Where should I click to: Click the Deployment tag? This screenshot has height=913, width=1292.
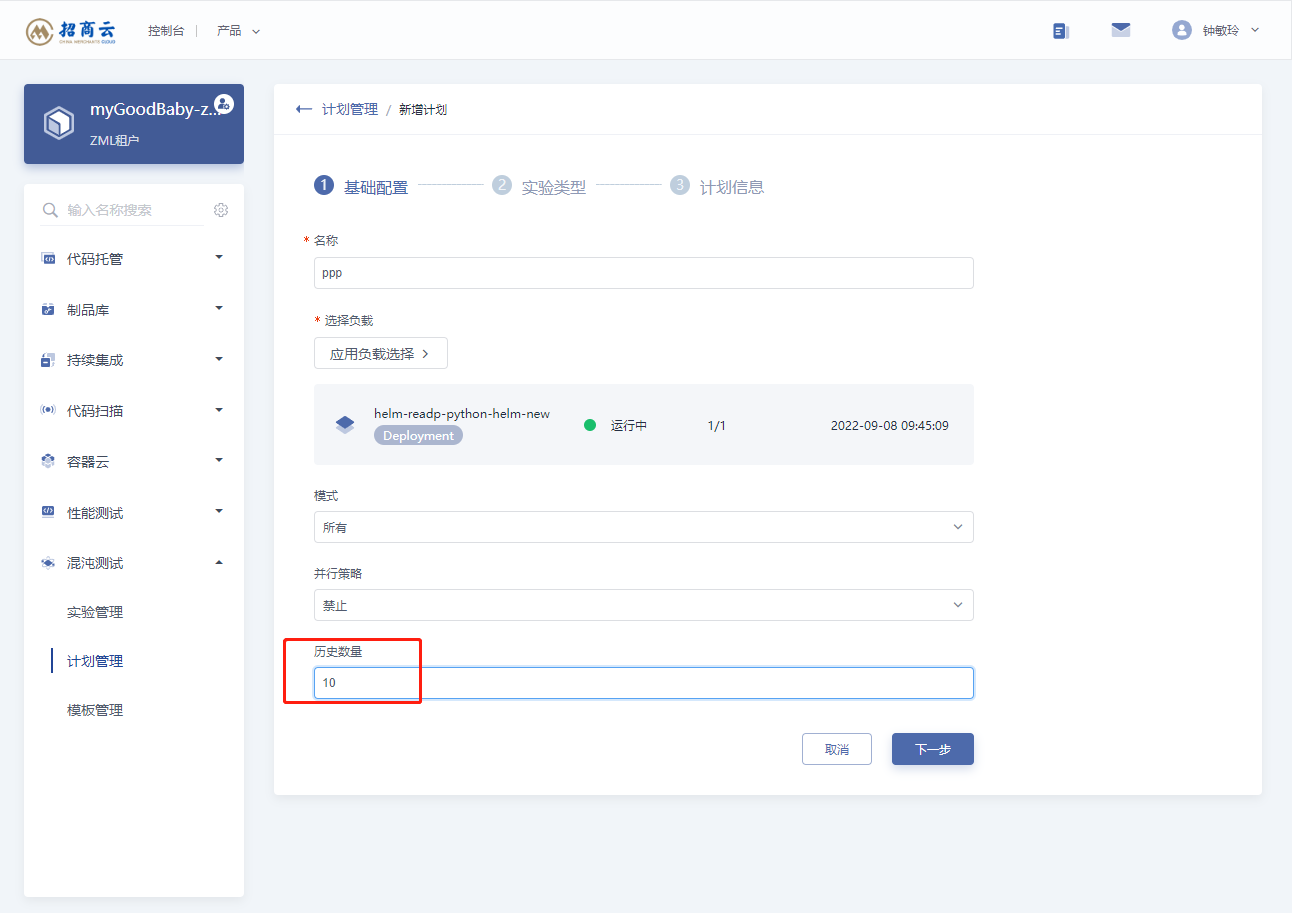[418, 436]
